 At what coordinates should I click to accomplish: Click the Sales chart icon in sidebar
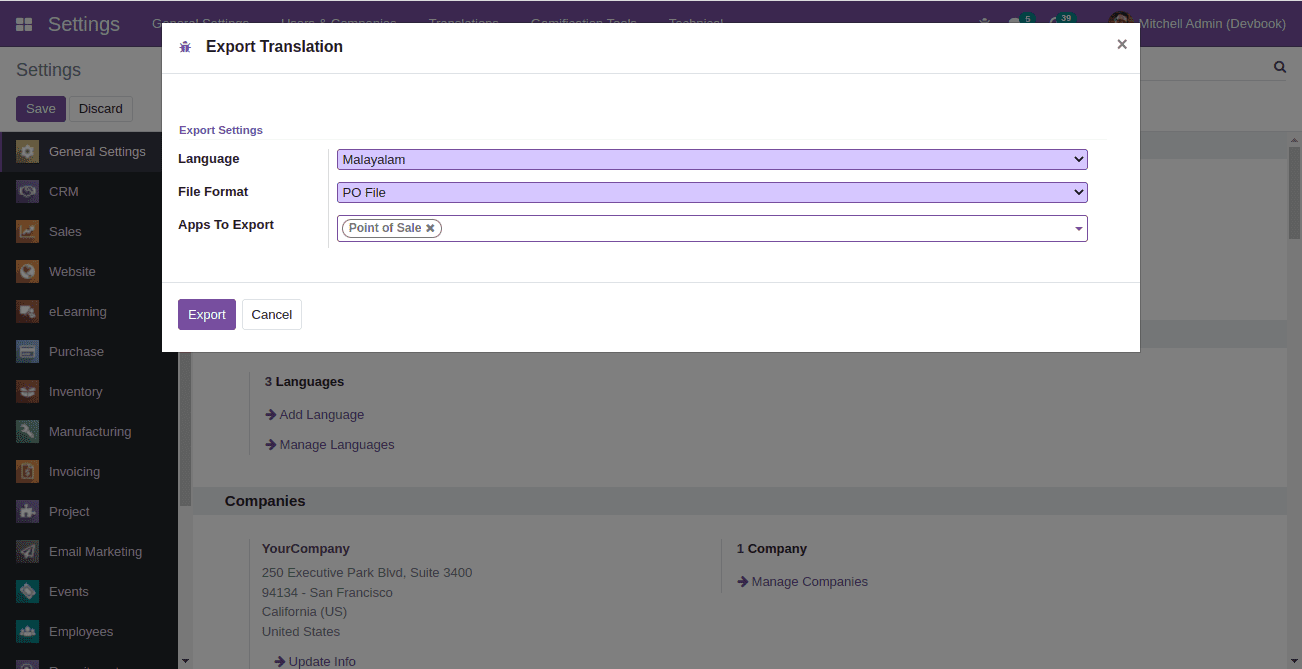27,232
